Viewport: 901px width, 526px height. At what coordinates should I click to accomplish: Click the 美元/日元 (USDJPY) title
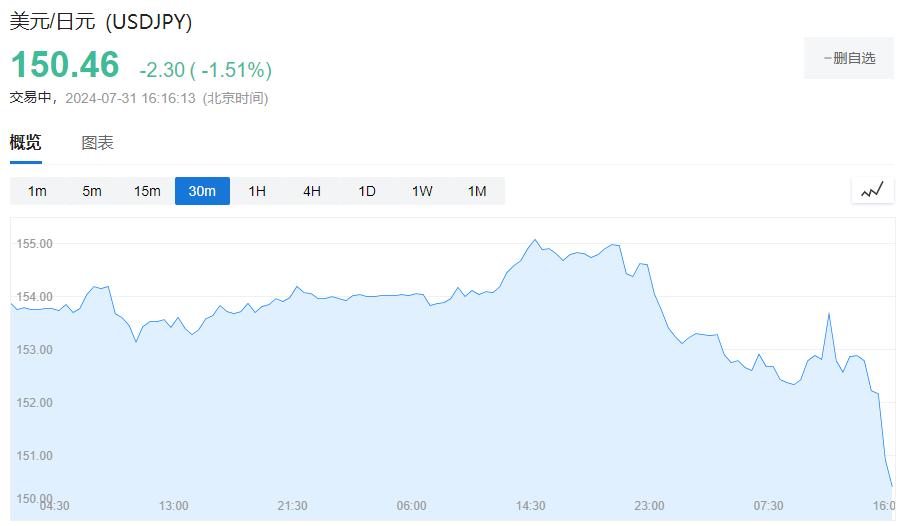pos(101,22)
